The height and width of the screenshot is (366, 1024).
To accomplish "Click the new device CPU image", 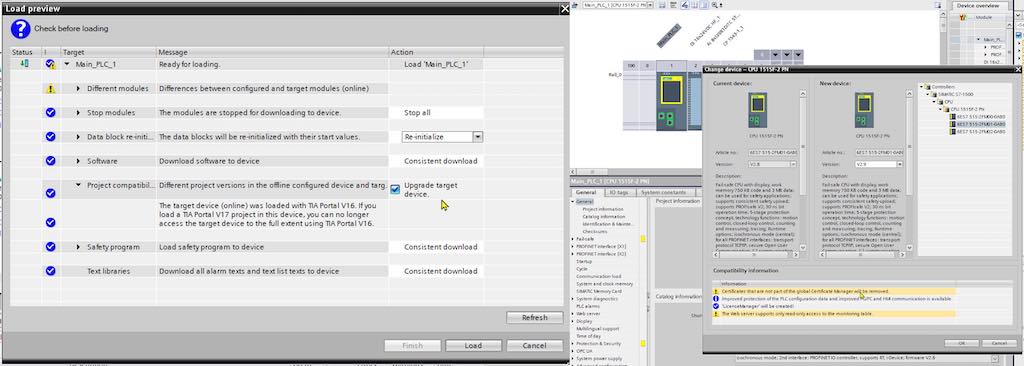I will (x=864, y=110).
